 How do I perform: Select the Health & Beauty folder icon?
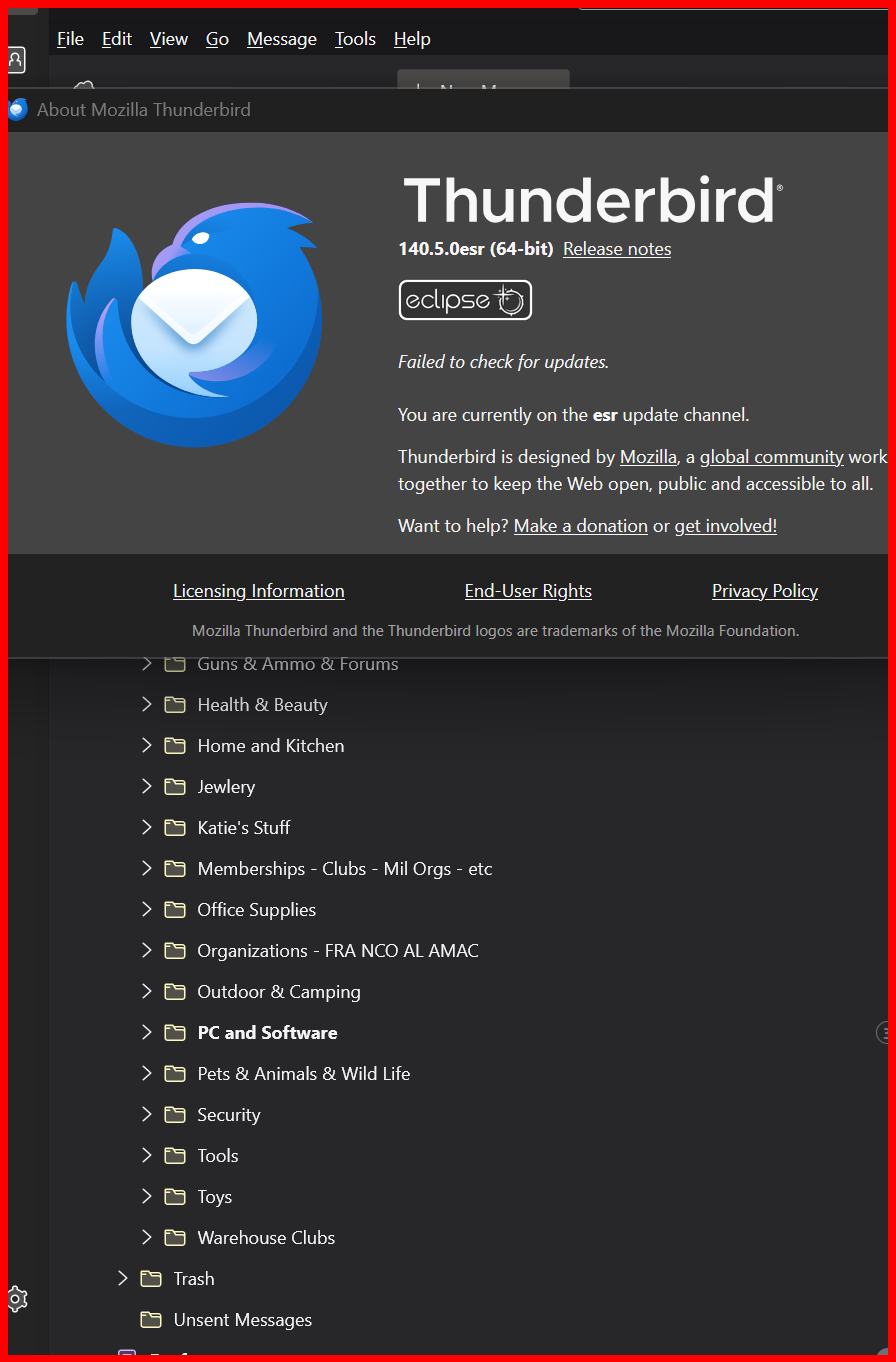175,705
